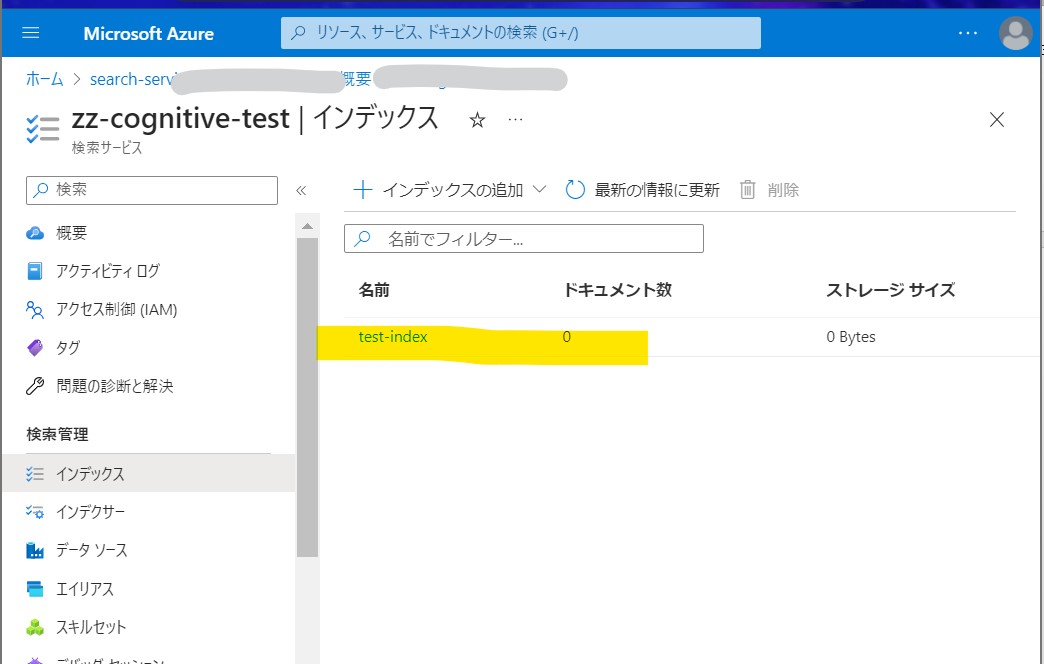Viewport: 1044px width, 664px height.
Task: Focus the global resource search box
Action: point(521,33)
